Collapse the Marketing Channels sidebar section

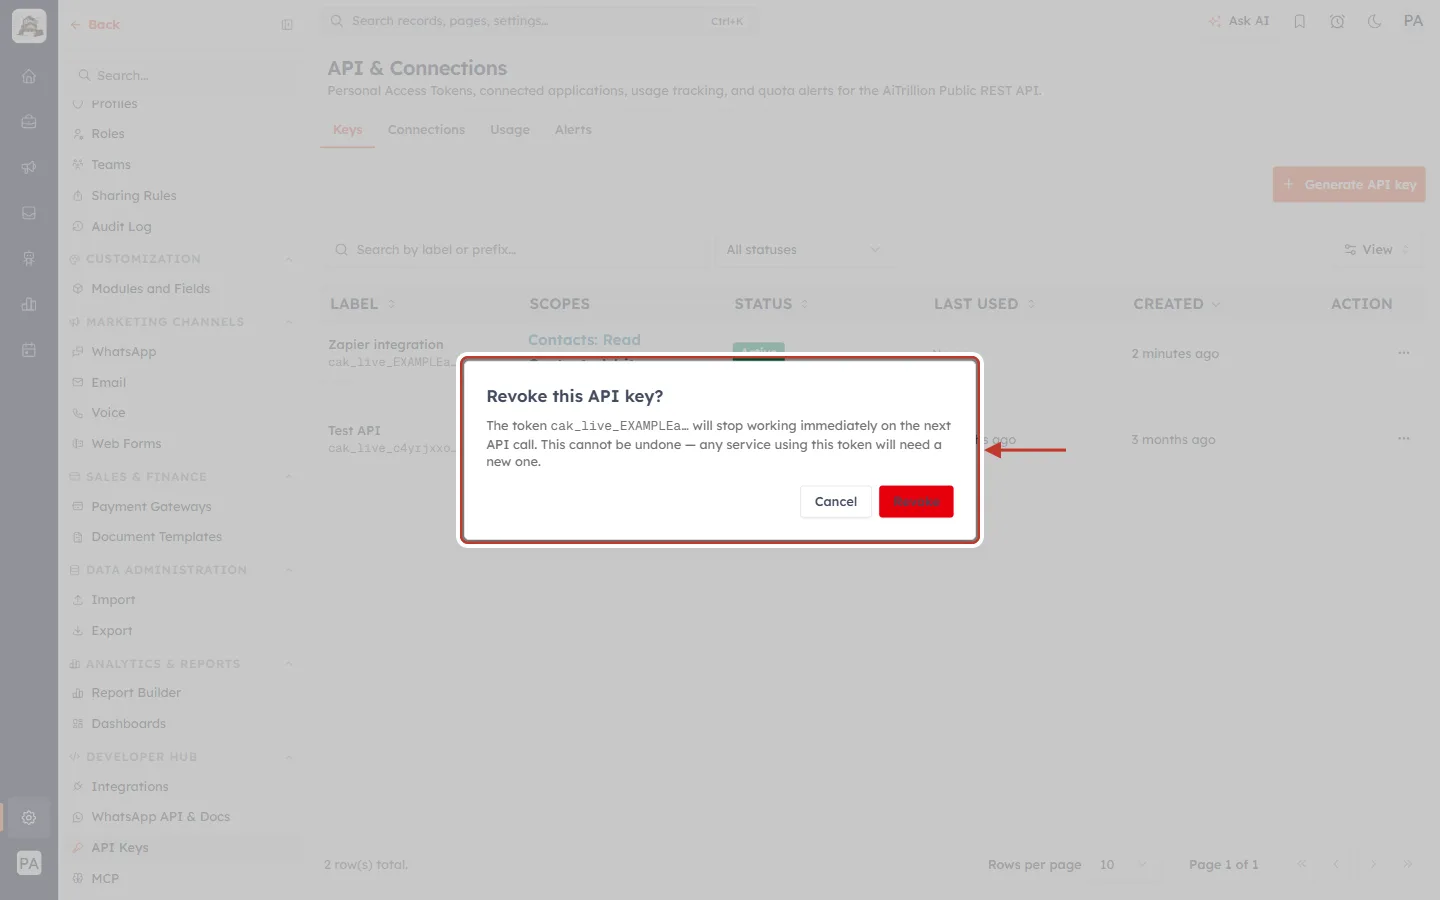[x=289, y=322]
